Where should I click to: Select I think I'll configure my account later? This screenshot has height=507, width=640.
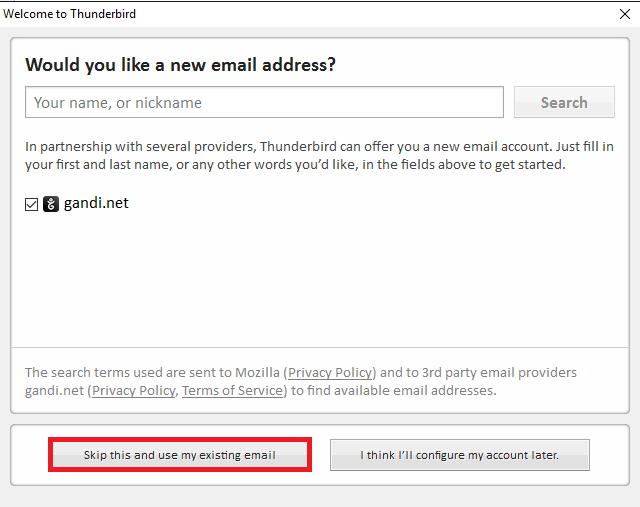(460, 455)
